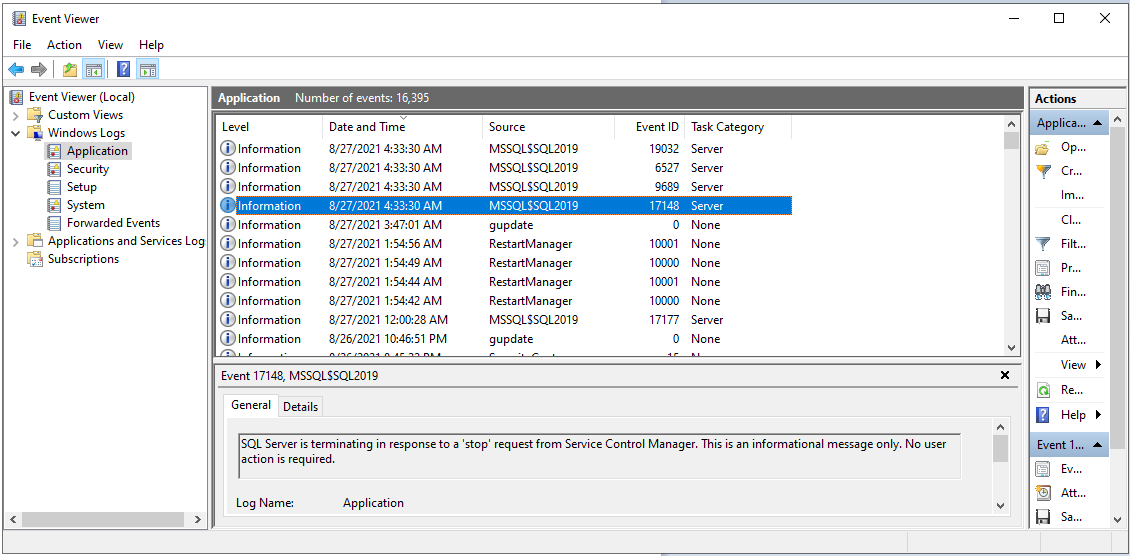Click the Subscriptions icon in tree
Viewport: 1130px width, 556px height.
35,259
